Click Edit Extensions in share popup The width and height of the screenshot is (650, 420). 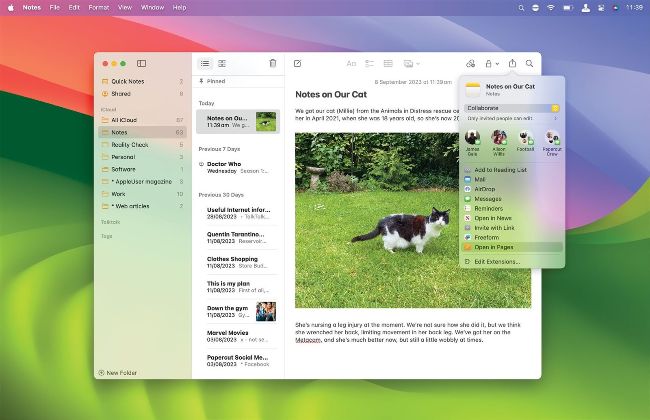pos(497,260)
